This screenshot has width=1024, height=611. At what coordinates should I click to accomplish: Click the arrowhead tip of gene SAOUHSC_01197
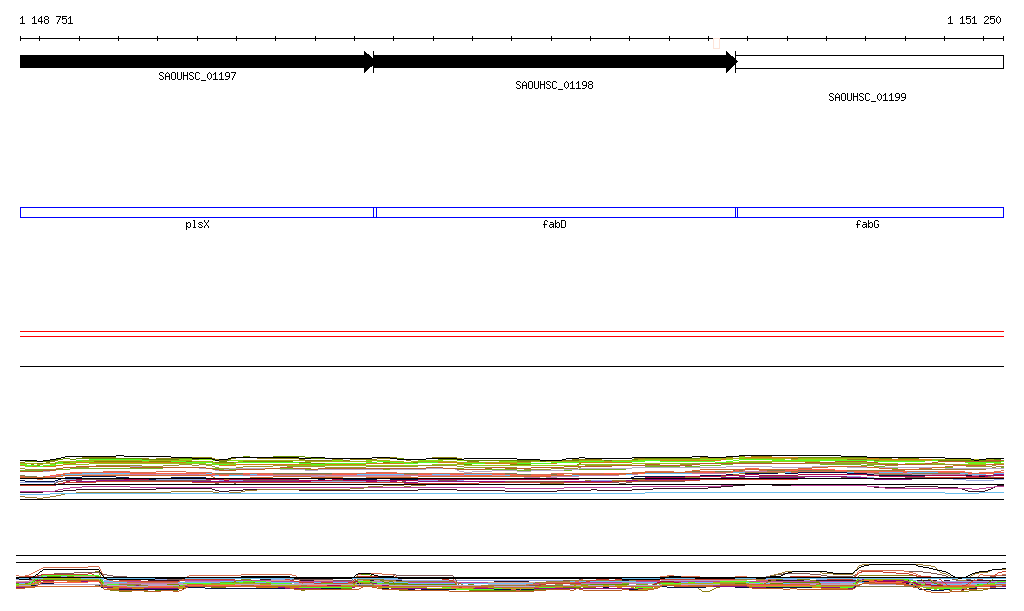coord(370,62)
